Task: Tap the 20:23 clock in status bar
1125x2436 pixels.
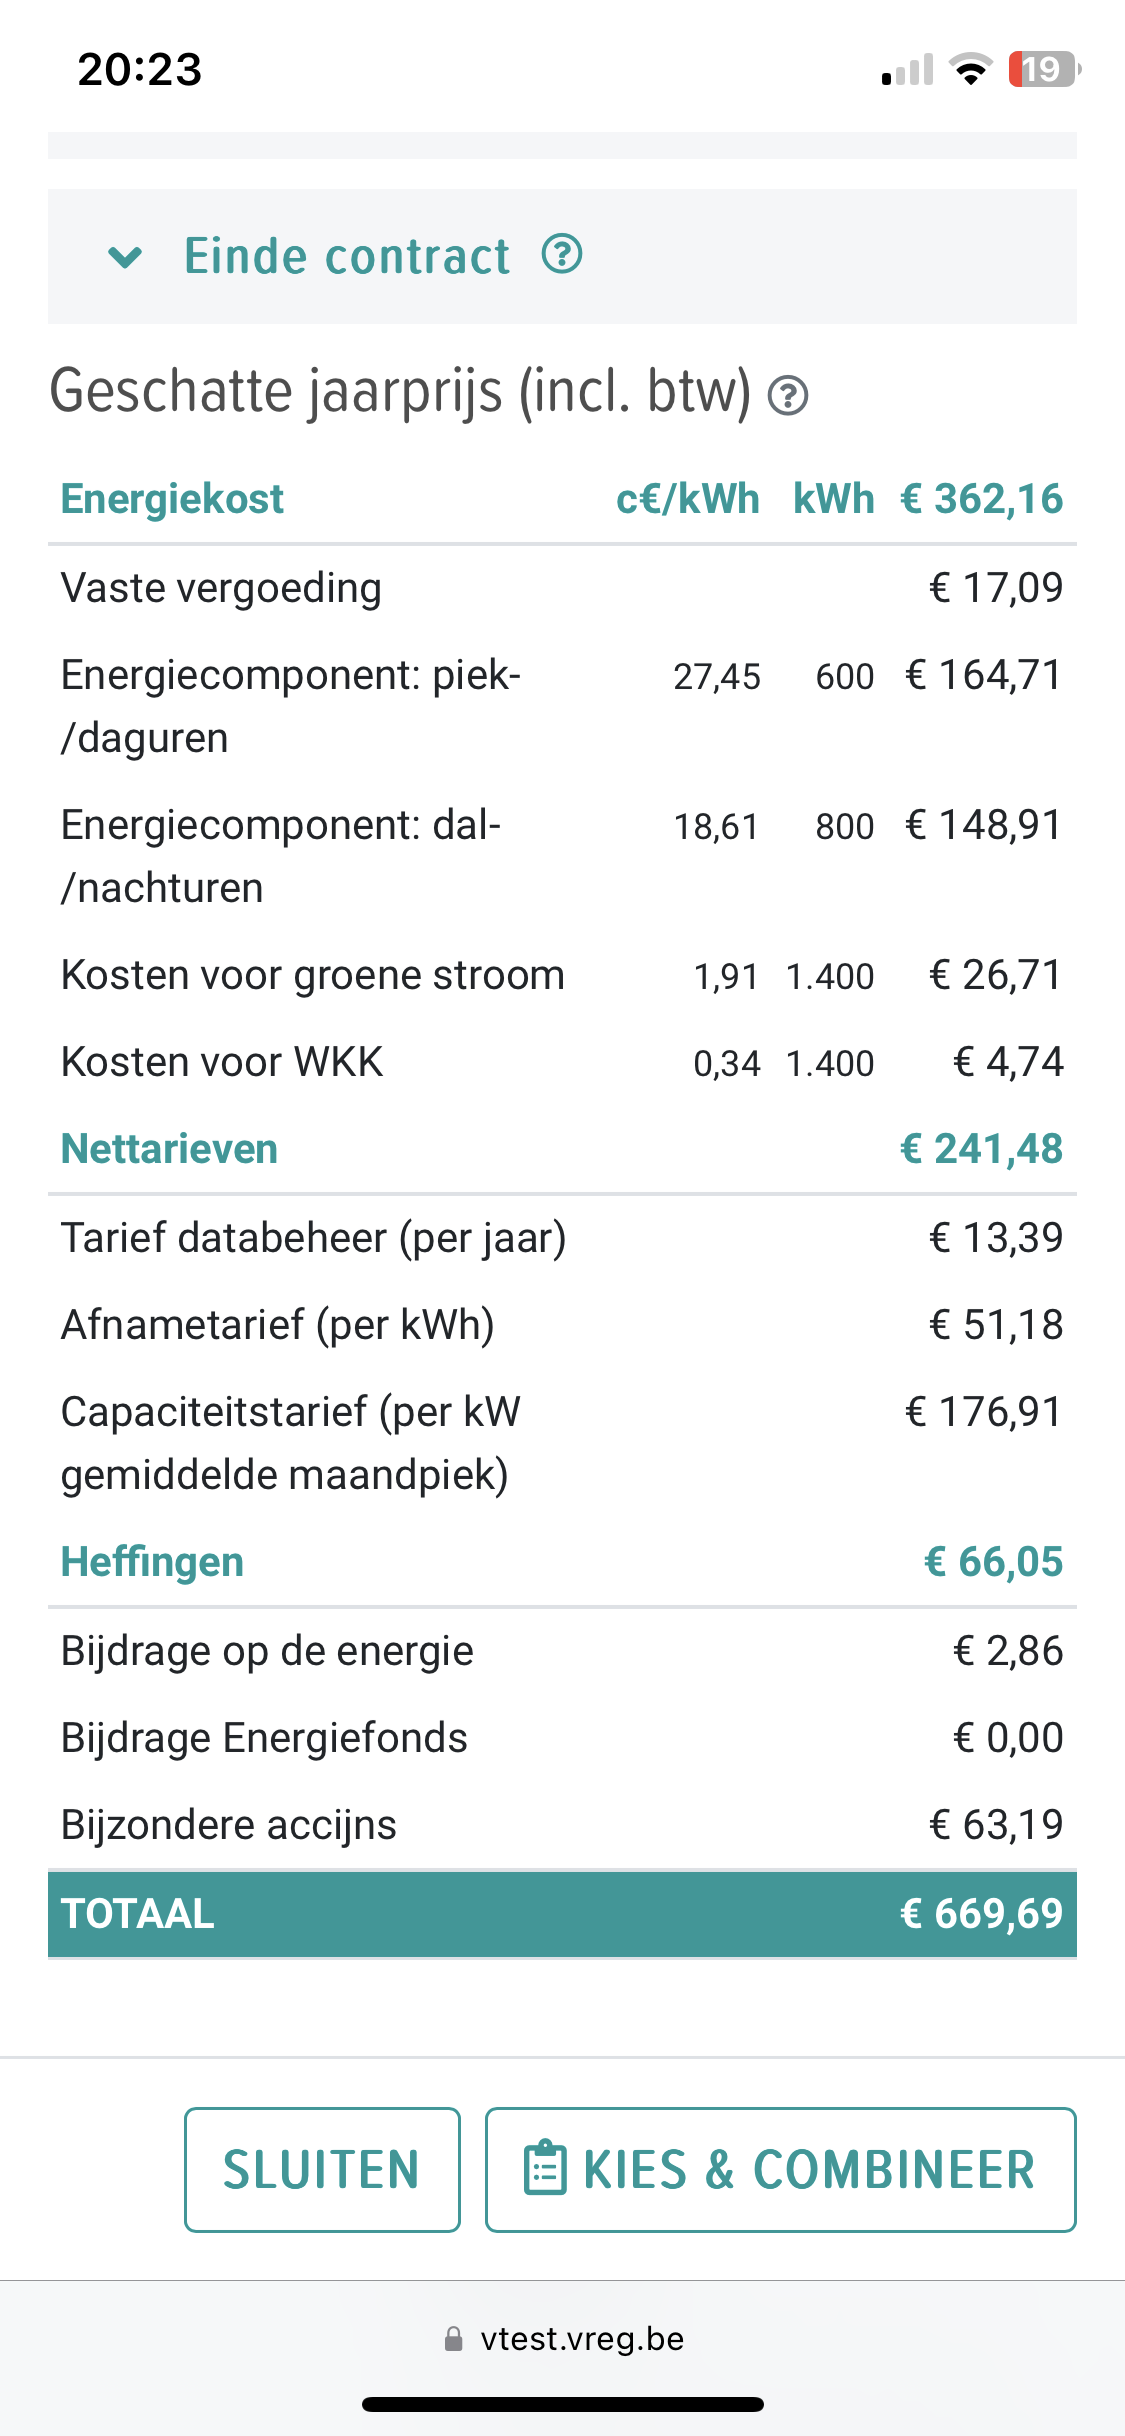Action: [140, 69]
